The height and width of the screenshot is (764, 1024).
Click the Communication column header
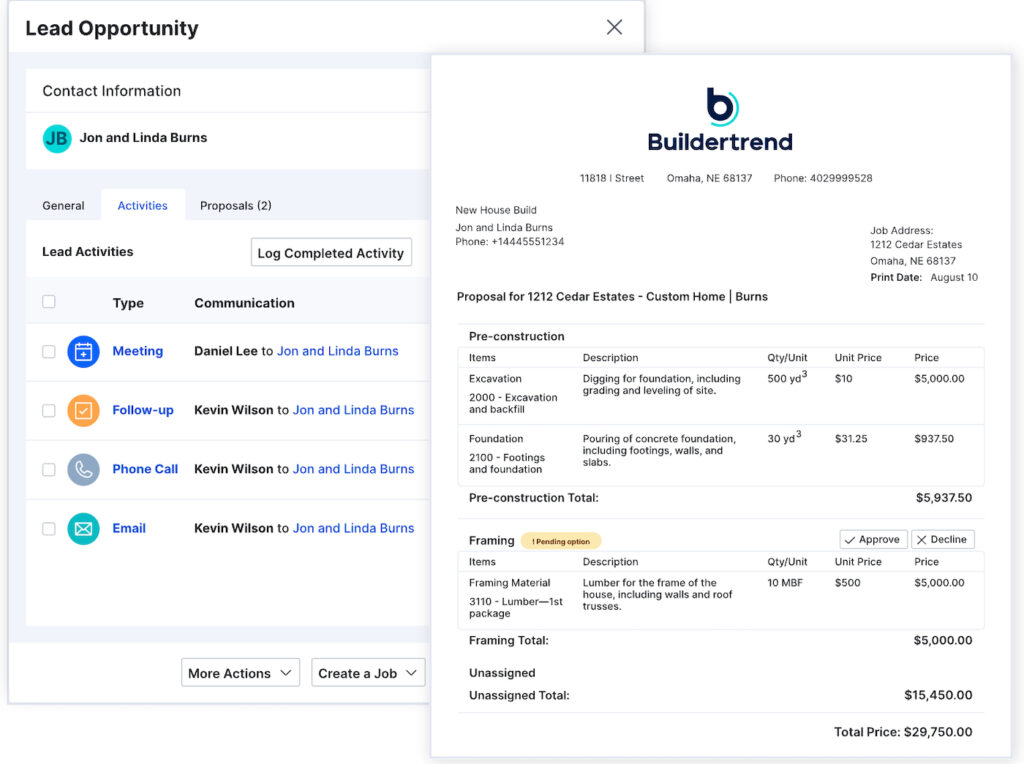[x=244, y=303]
